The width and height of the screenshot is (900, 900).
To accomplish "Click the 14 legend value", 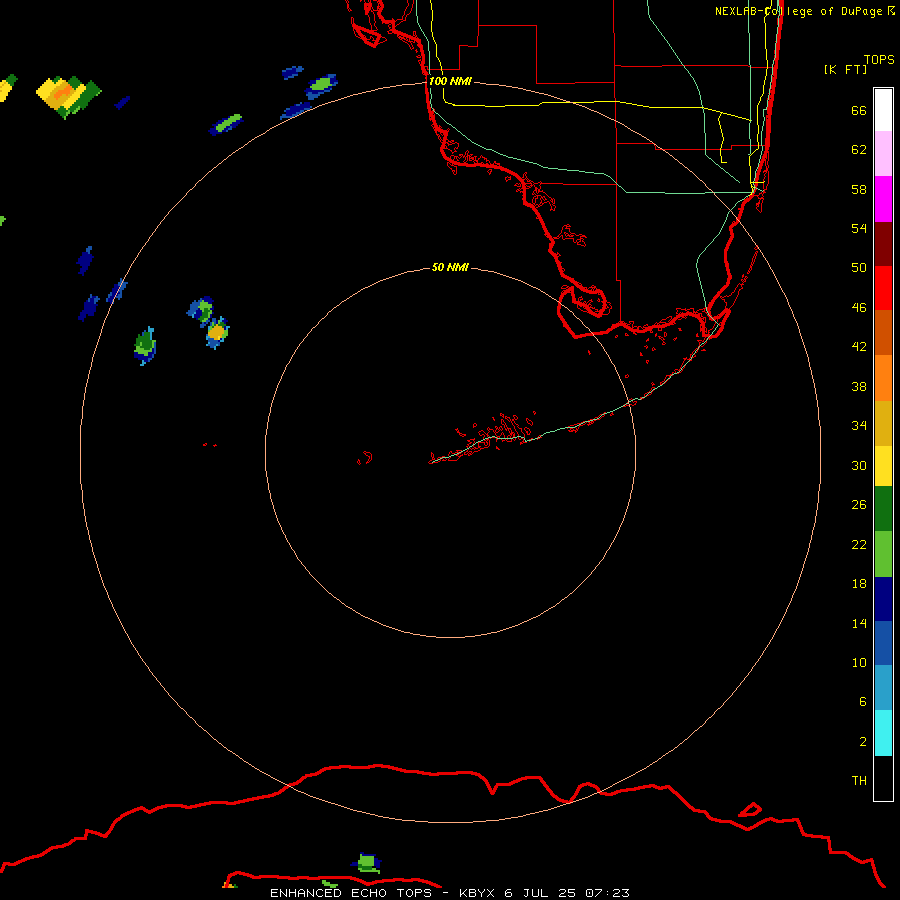I will point(859,623).
